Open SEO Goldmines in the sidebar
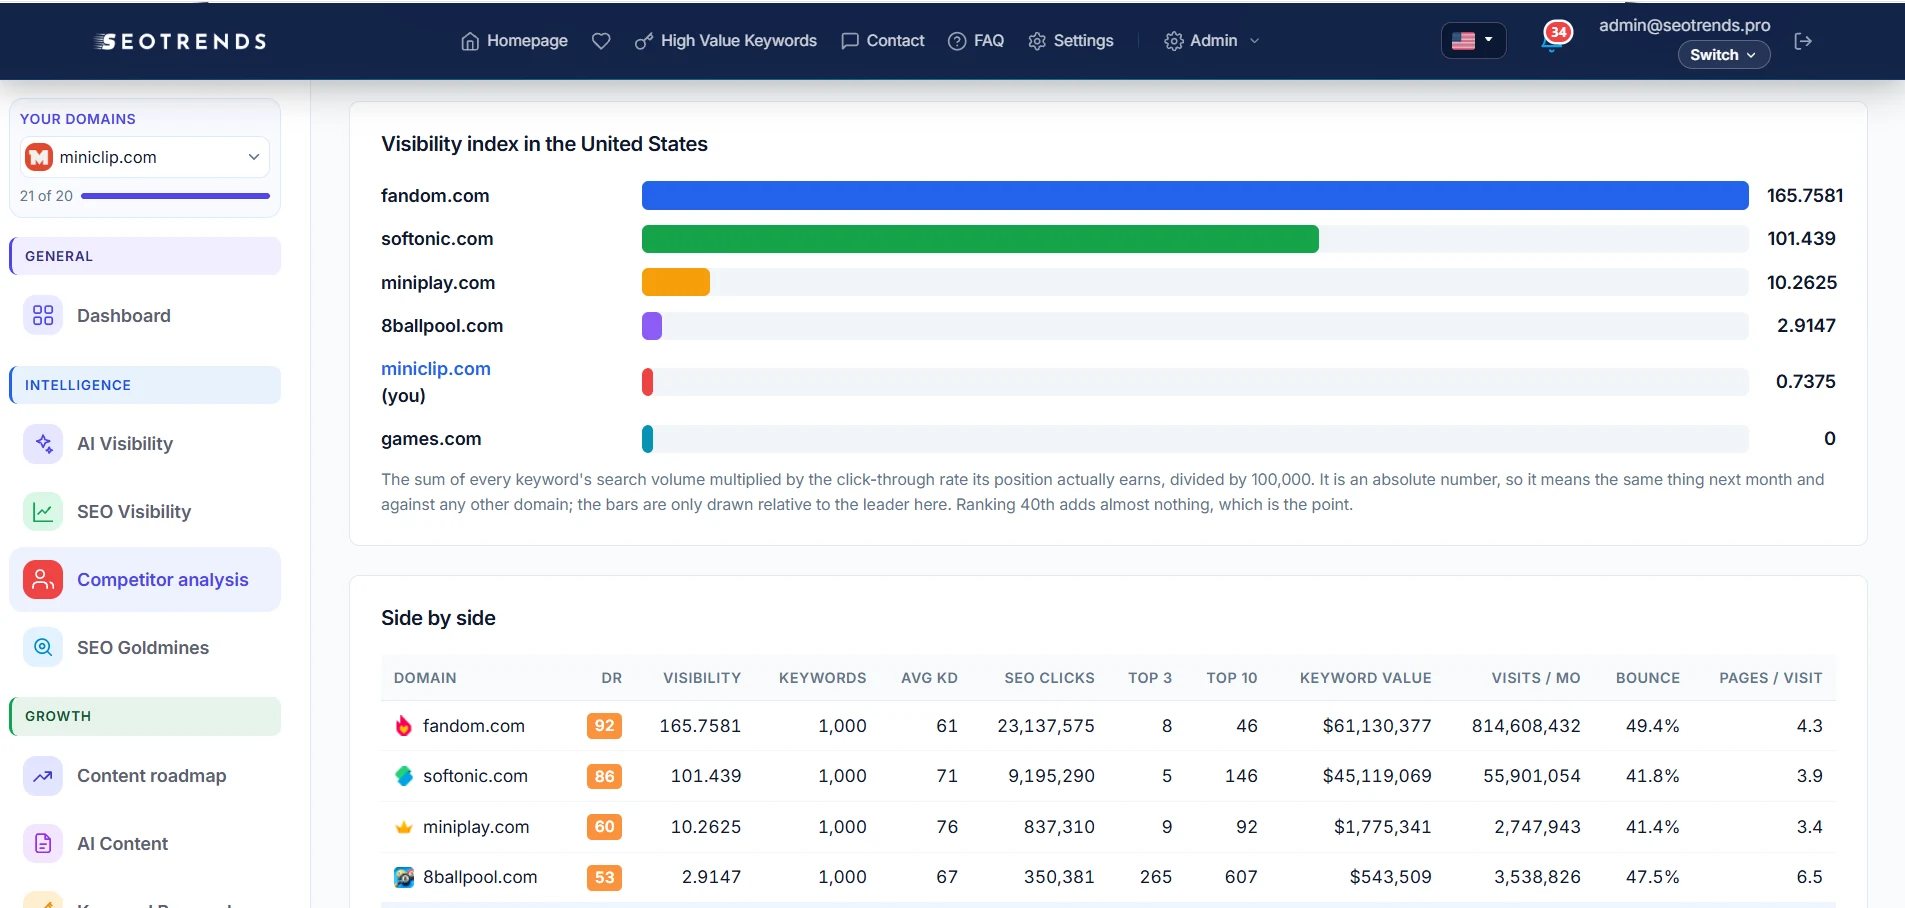 [x=145, y=647]
